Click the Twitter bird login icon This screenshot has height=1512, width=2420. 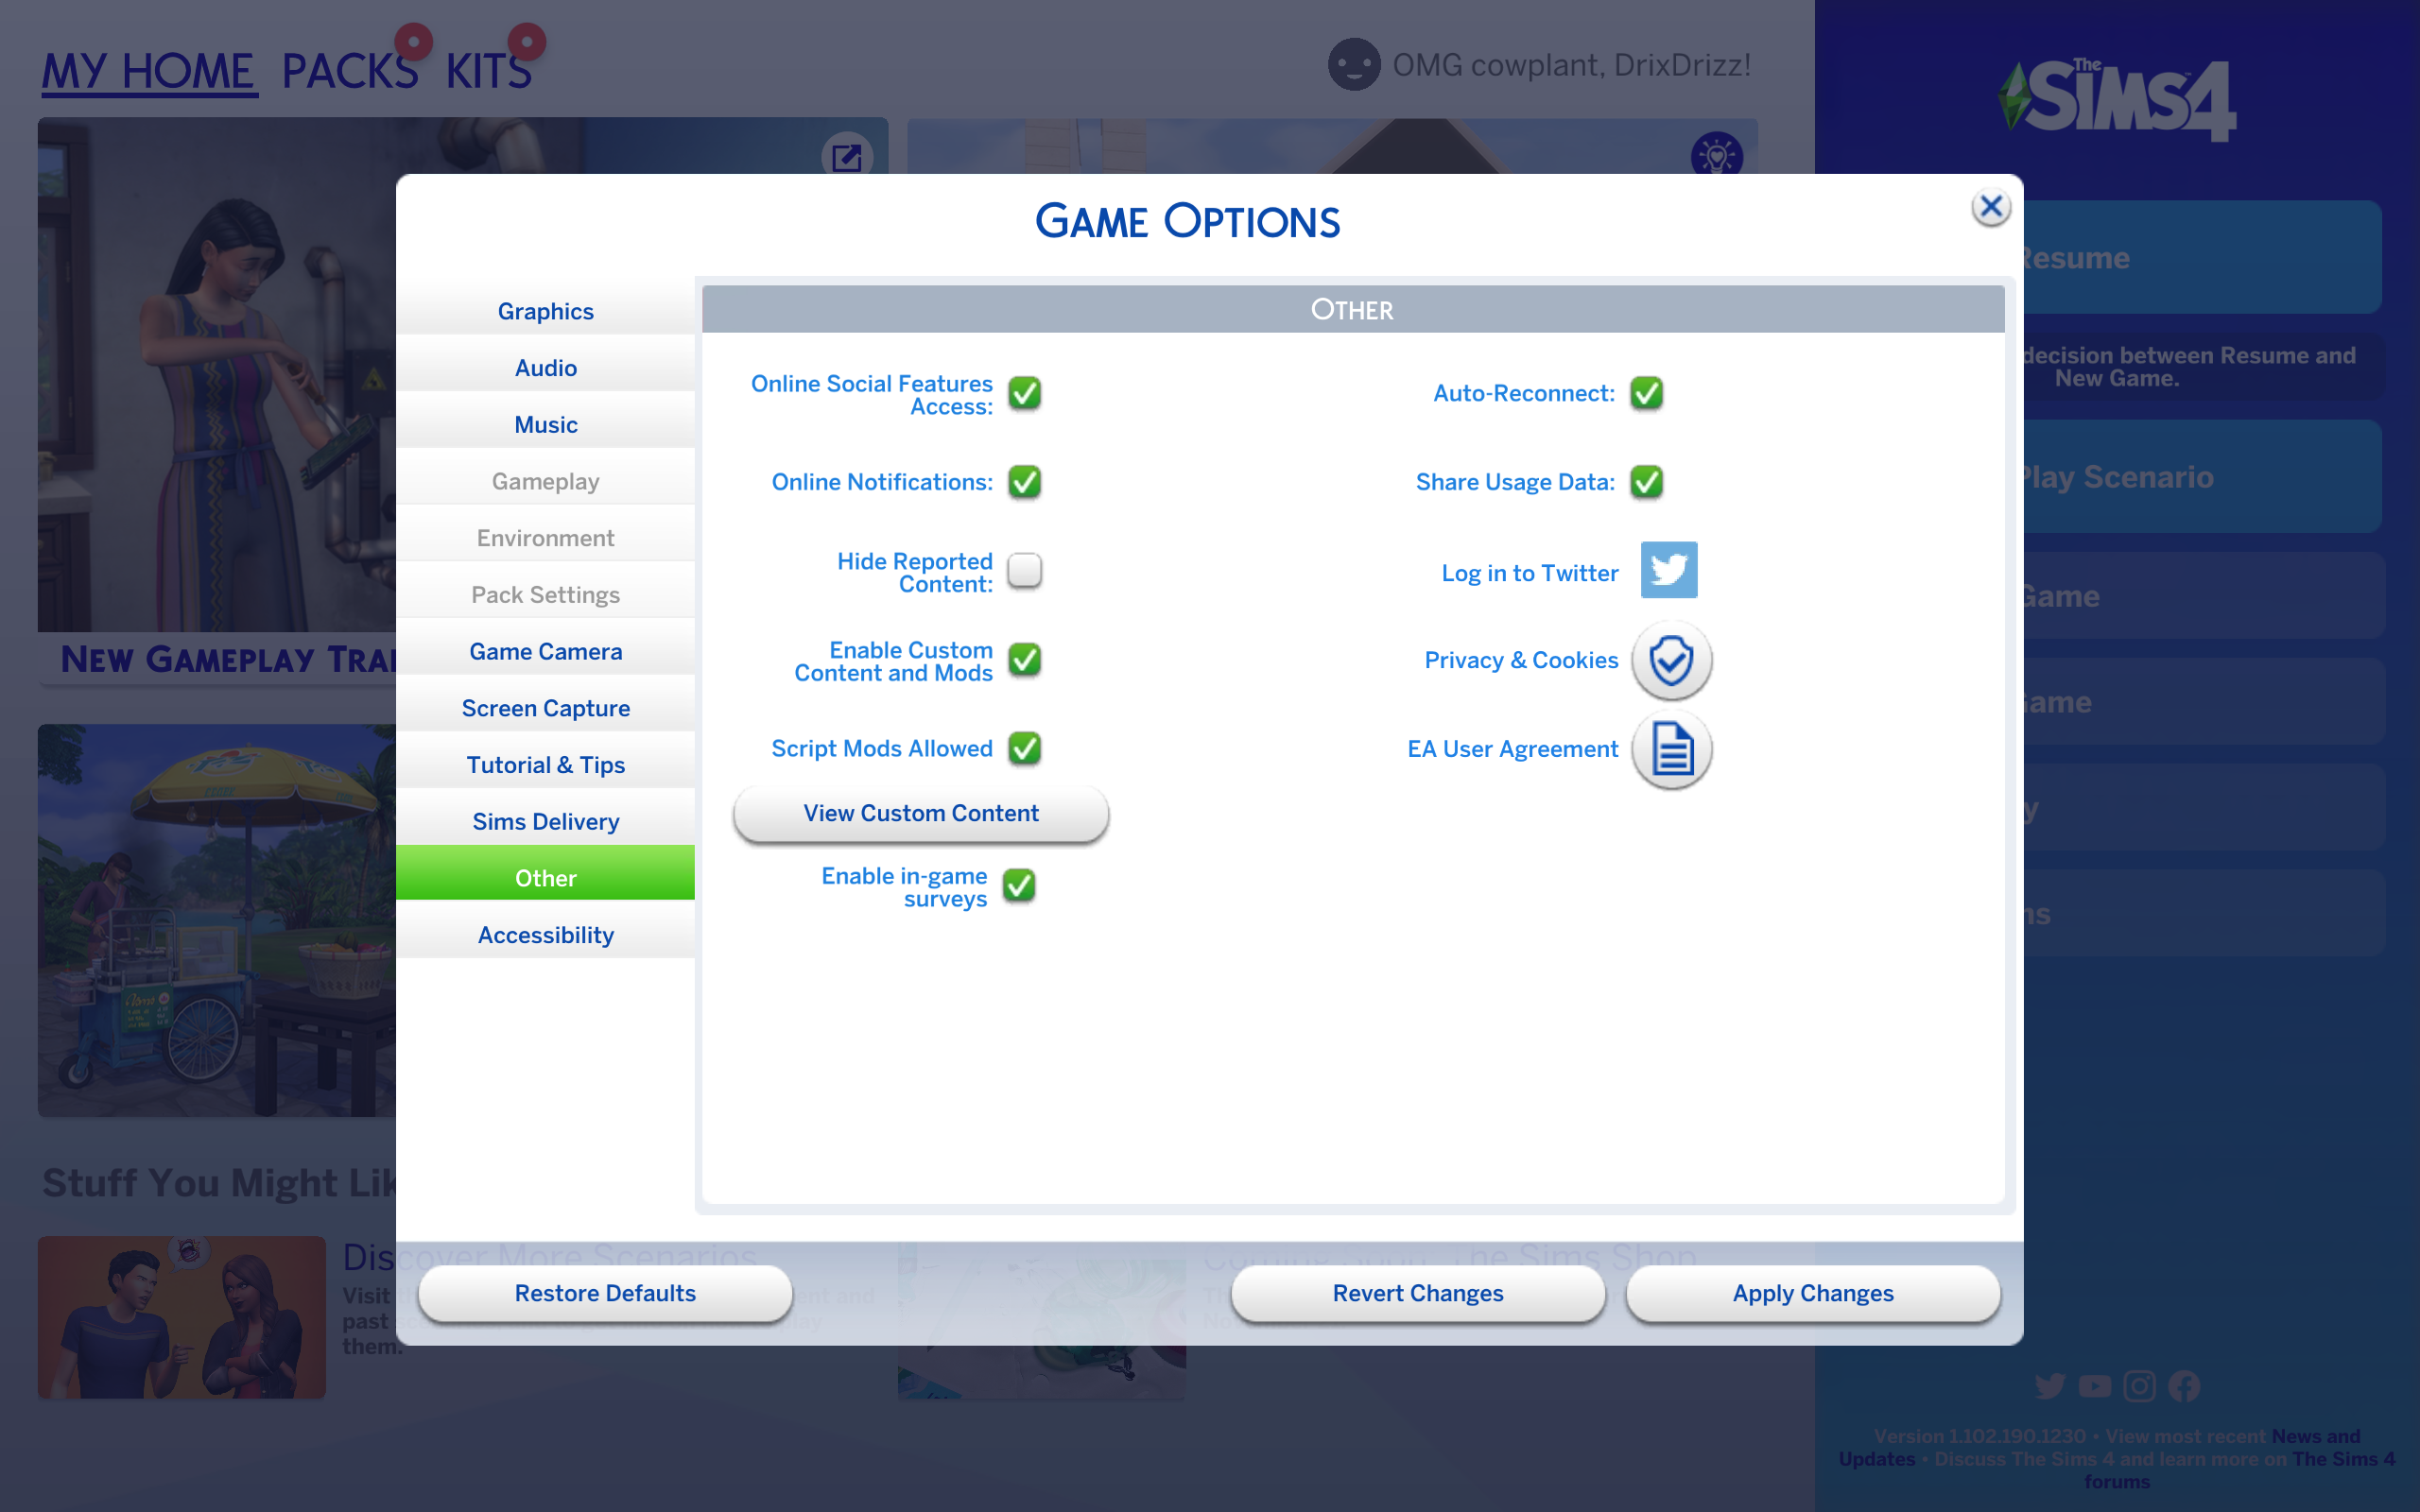(x=1668, y=570)
